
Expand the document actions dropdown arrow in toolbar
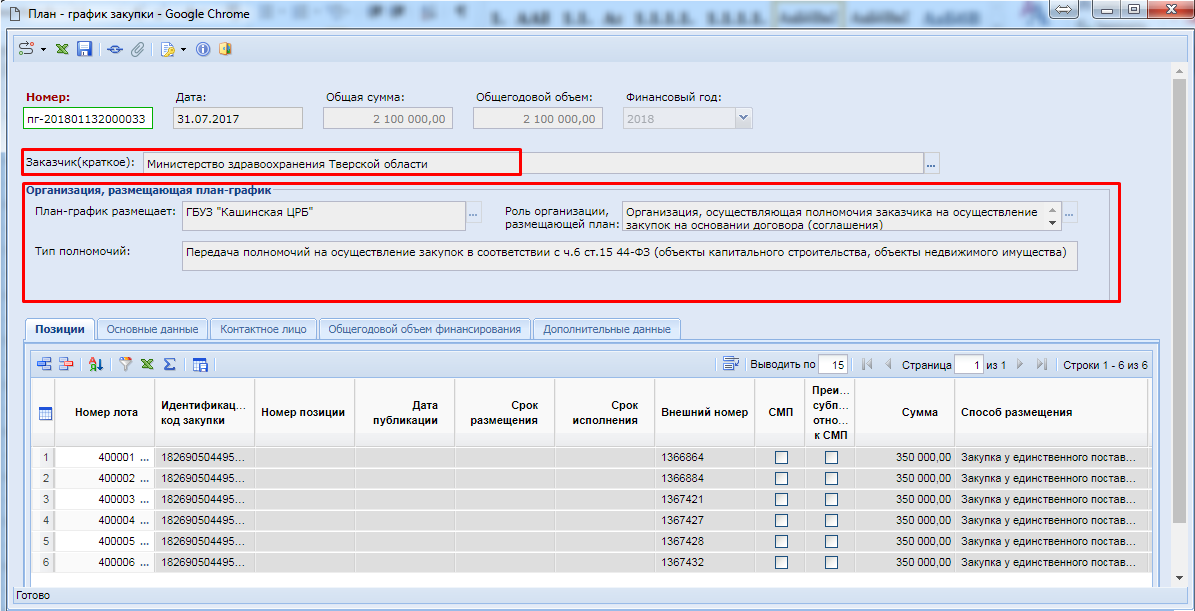pyautogui.click(x=183, y=49)
